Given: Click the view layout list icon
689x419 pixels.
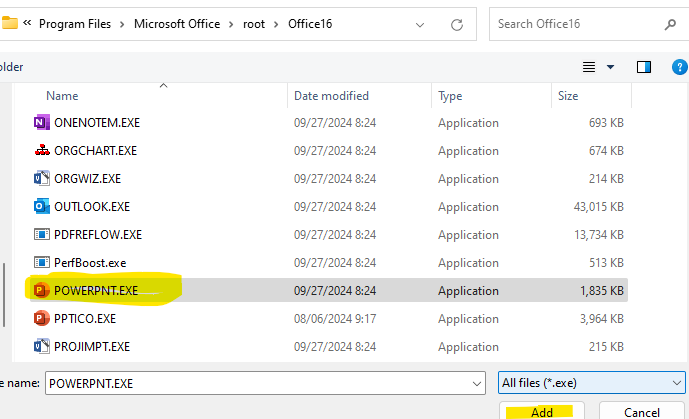Looking at the screenshot, I should 589,67.
